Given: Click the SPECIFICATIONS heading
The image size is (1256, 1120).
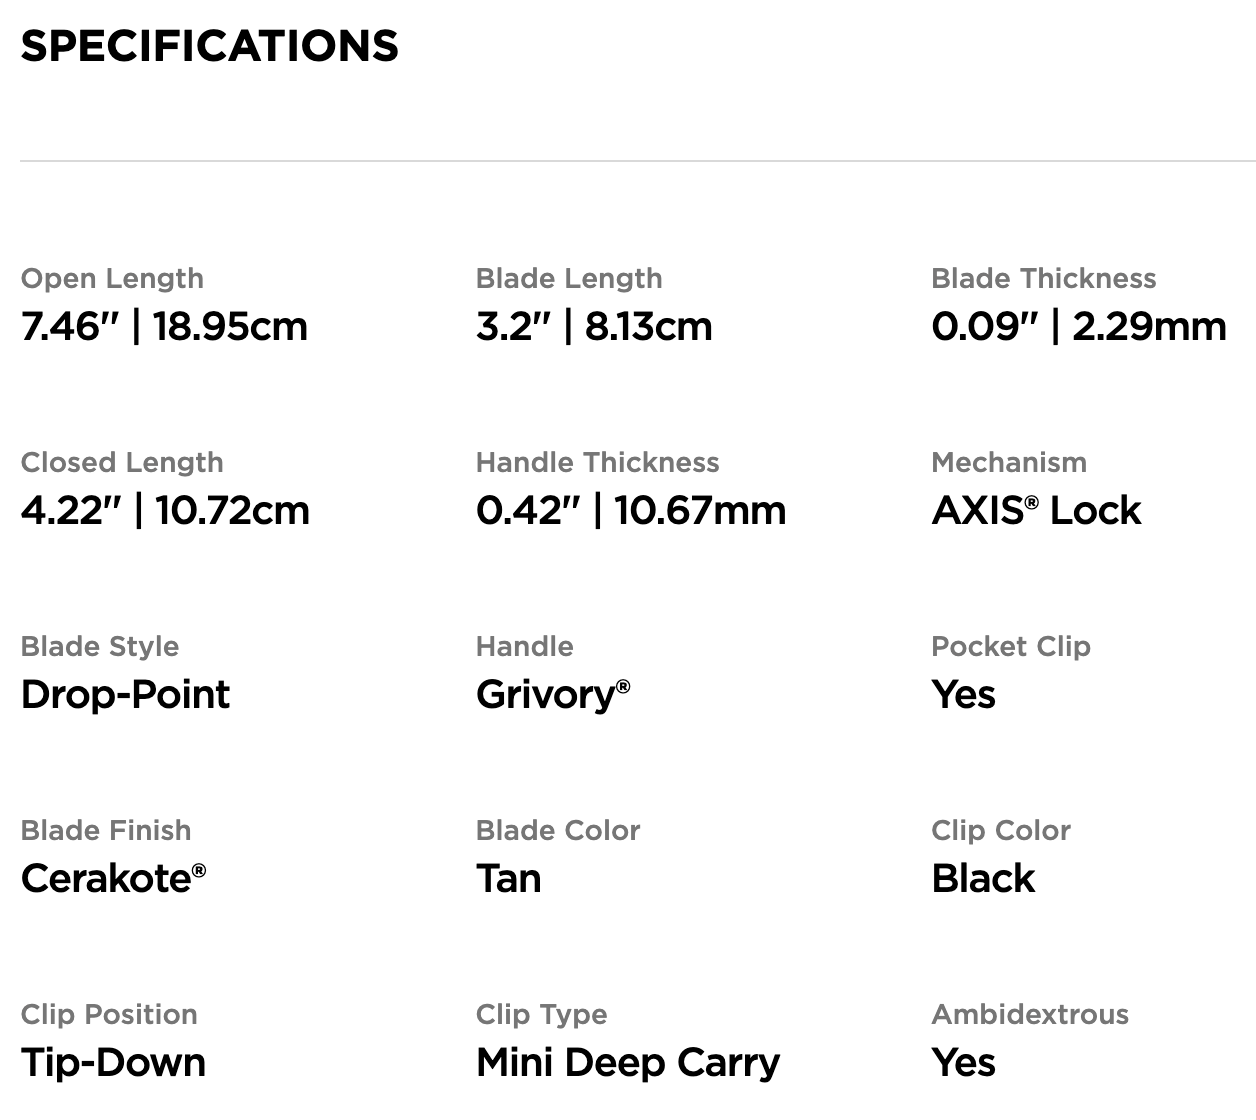Looking at the screenshot, I should click(209, 47).
